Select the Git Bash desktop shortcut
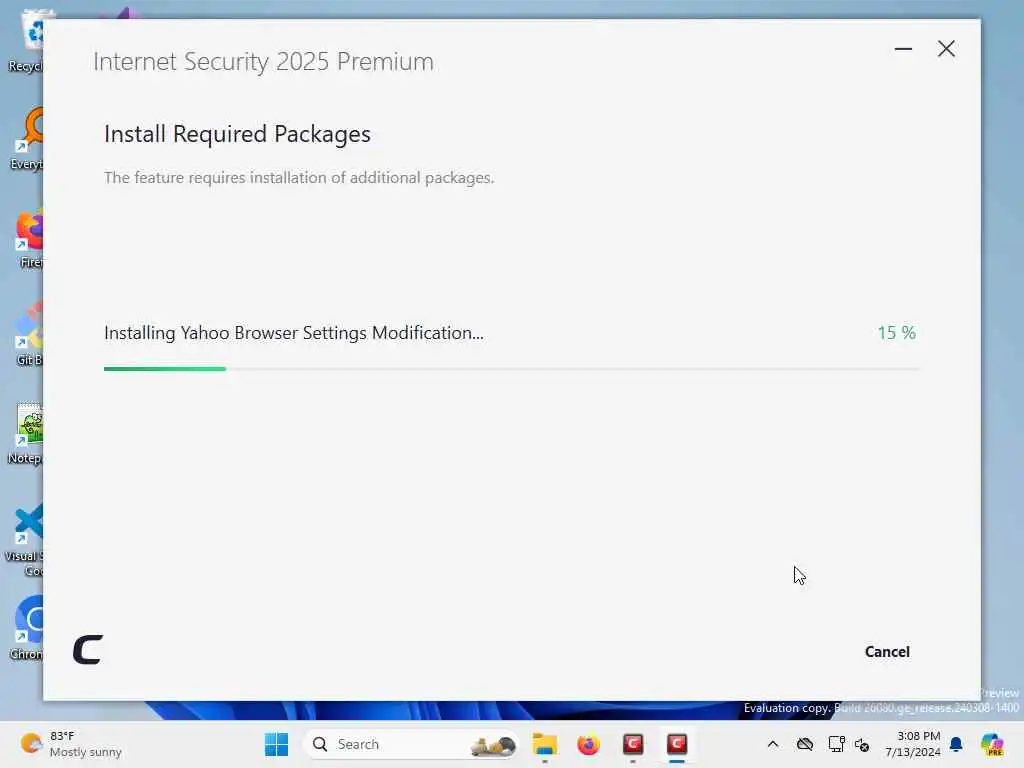This screenshot has width=1024, height=768. pos(29,334)
